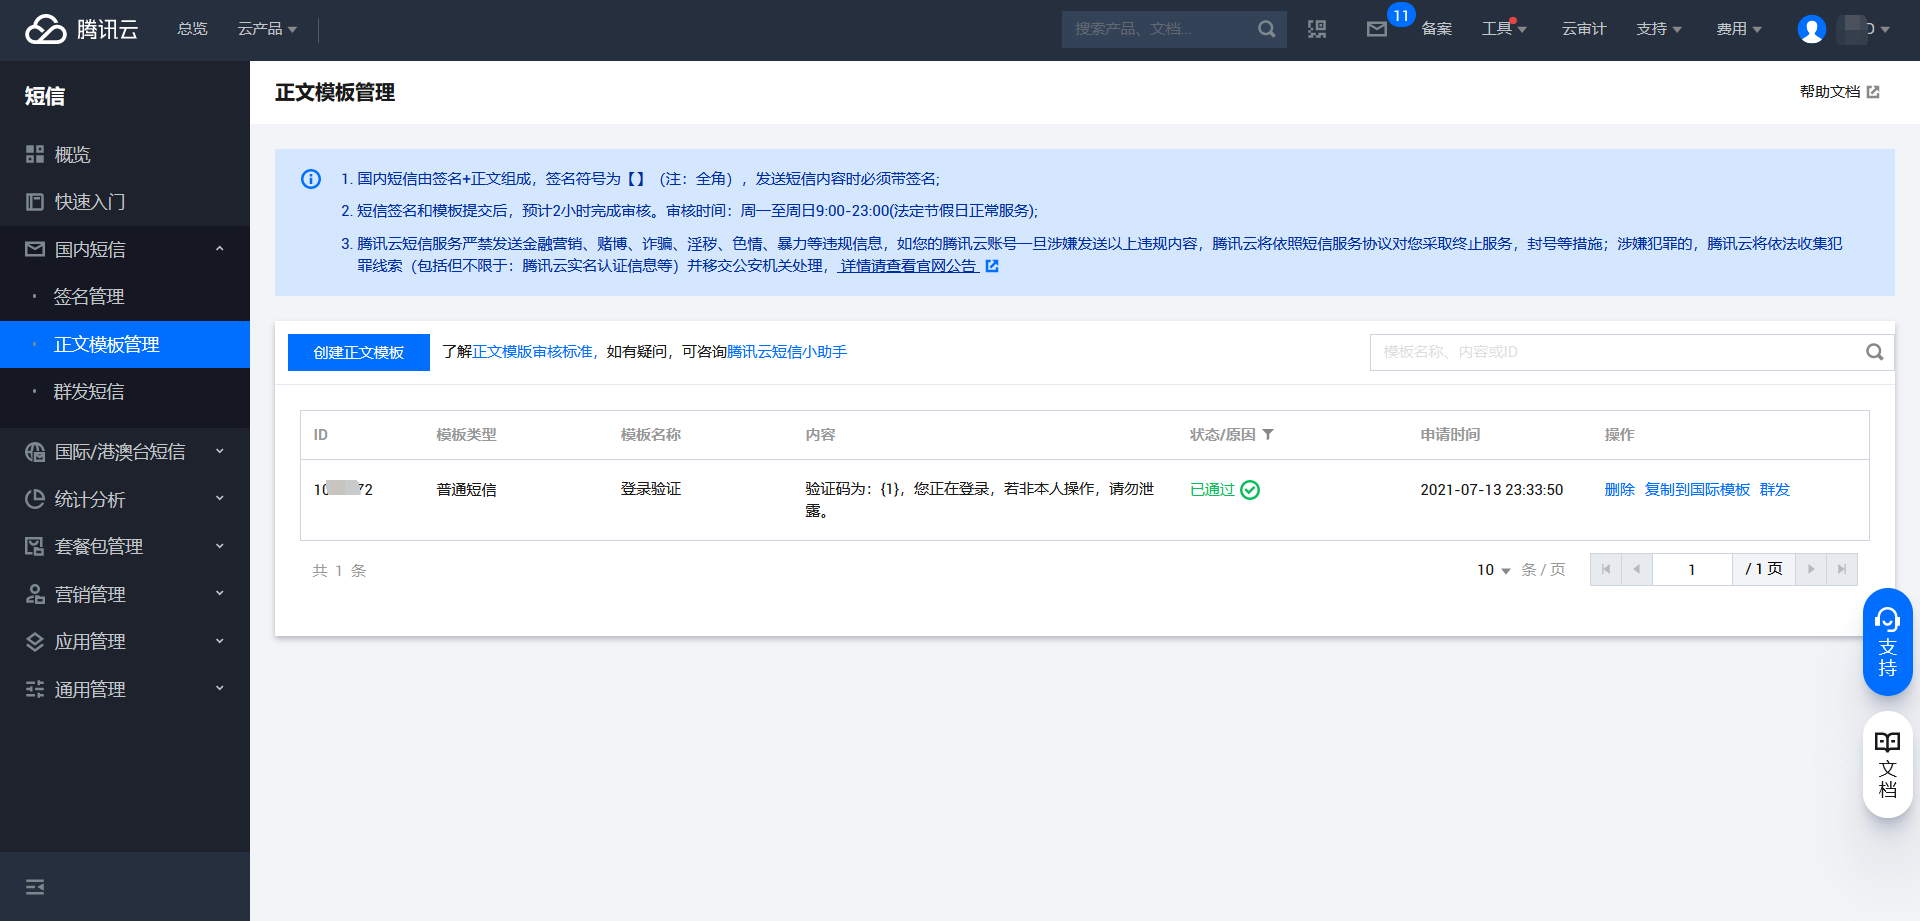Click 群发 action for 登录验证 template
The width and height of the screenshot is (1920, 921).
[1775, 490]
